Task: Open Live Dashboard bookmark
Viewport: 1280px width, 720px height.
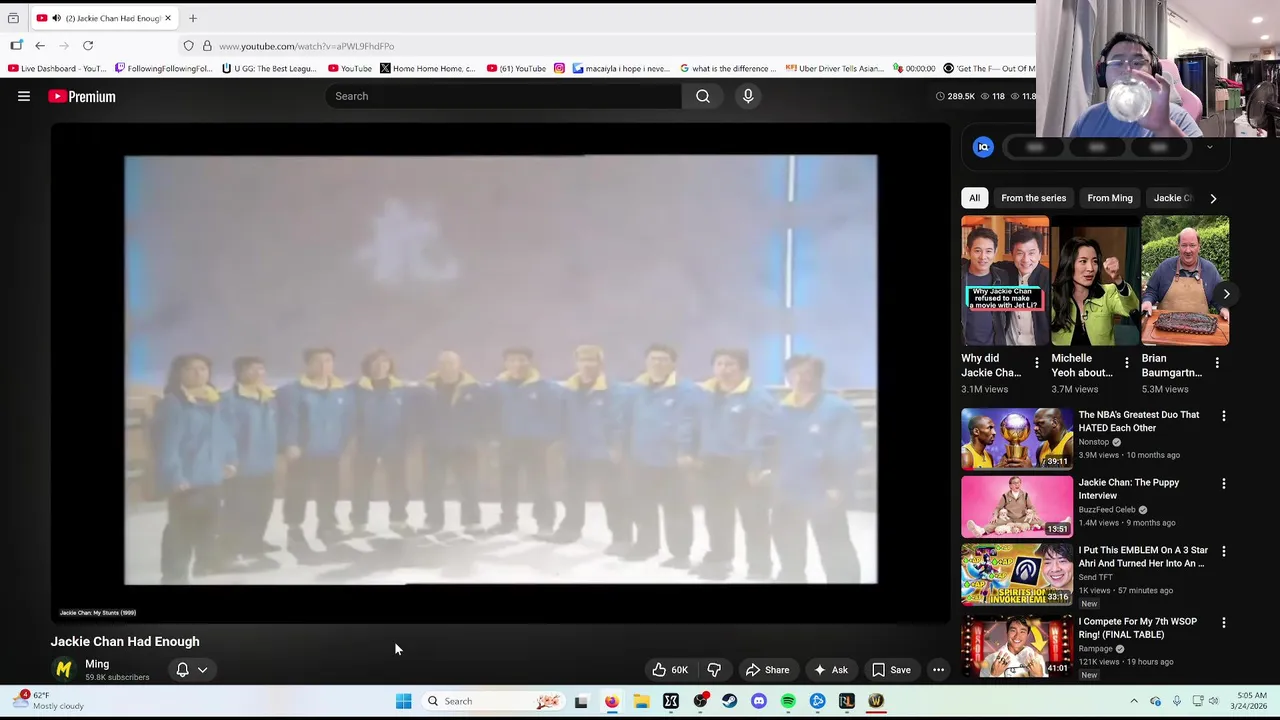Action: [x=55, y=68]
